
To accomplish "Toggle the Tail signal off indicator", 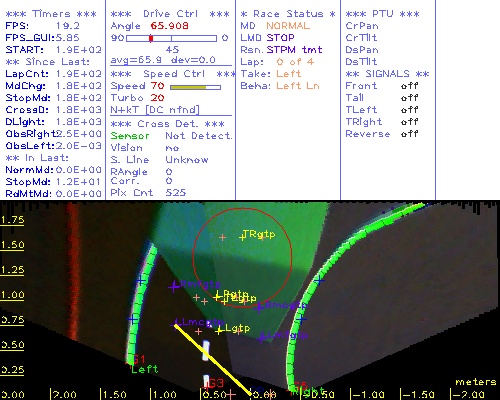I will click(409, 98).
